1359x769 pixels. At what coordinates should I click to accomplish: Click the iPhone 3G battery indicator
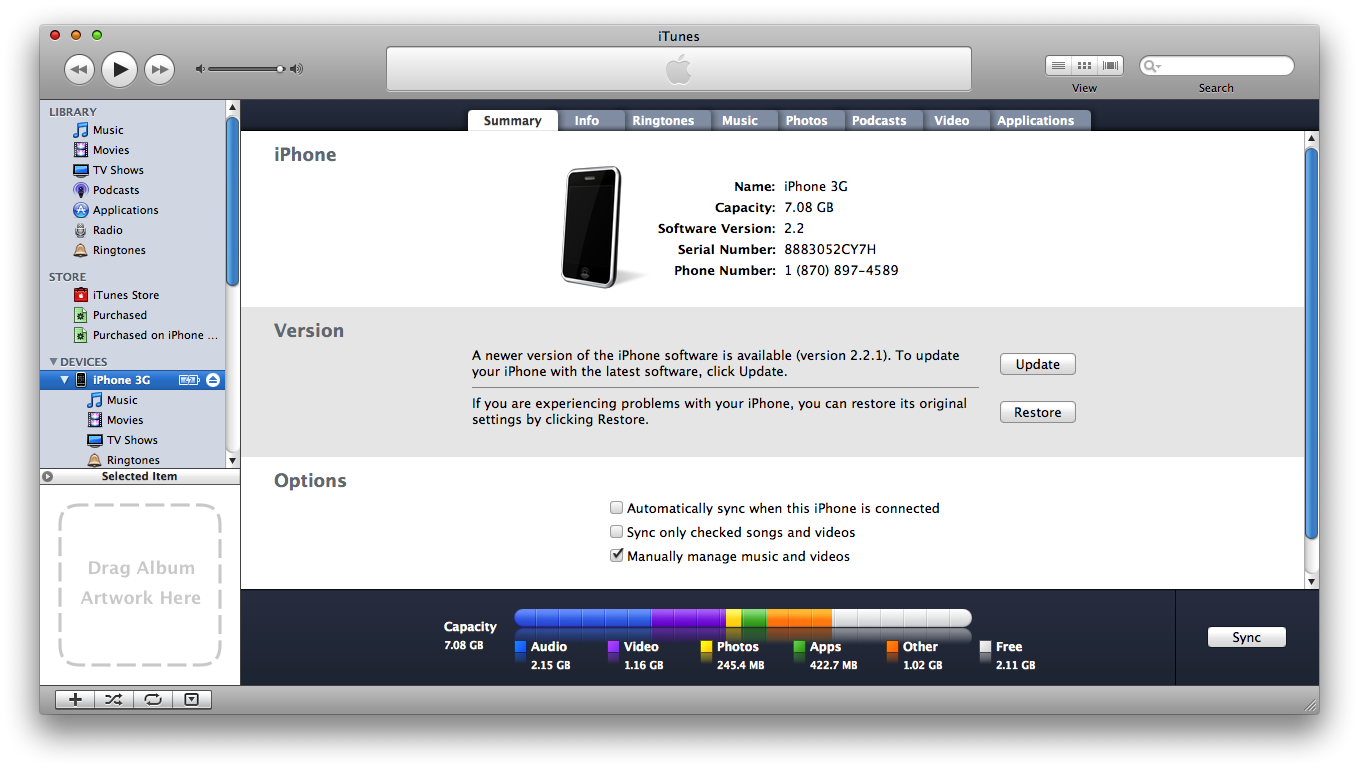(x=189, y=380)
